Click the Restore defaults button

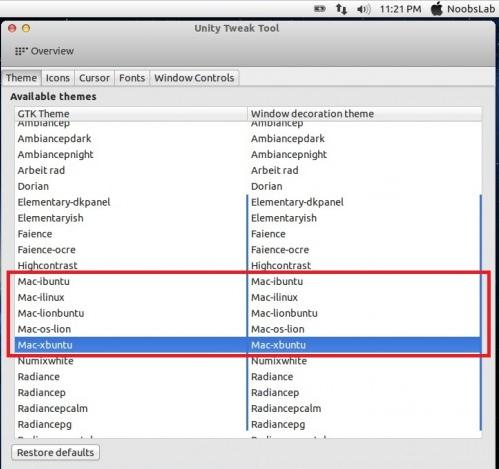(x=56, y=453)
